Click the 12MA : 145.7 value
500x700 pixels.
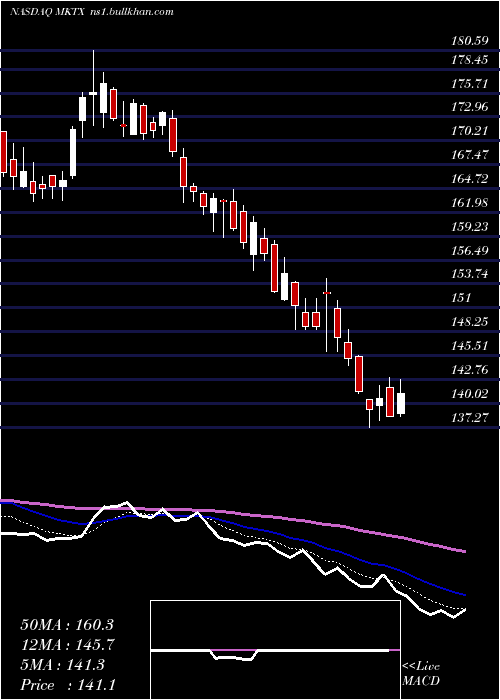coord(67,645)
